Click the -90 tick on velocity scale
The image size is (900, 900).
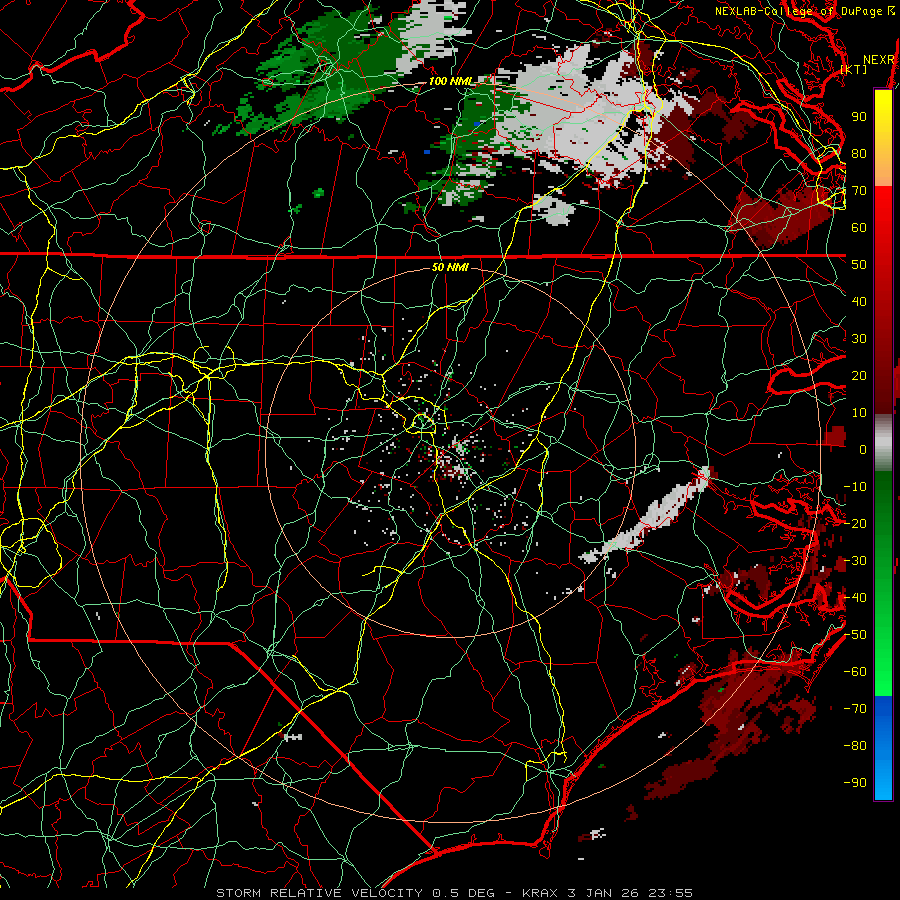855,783
